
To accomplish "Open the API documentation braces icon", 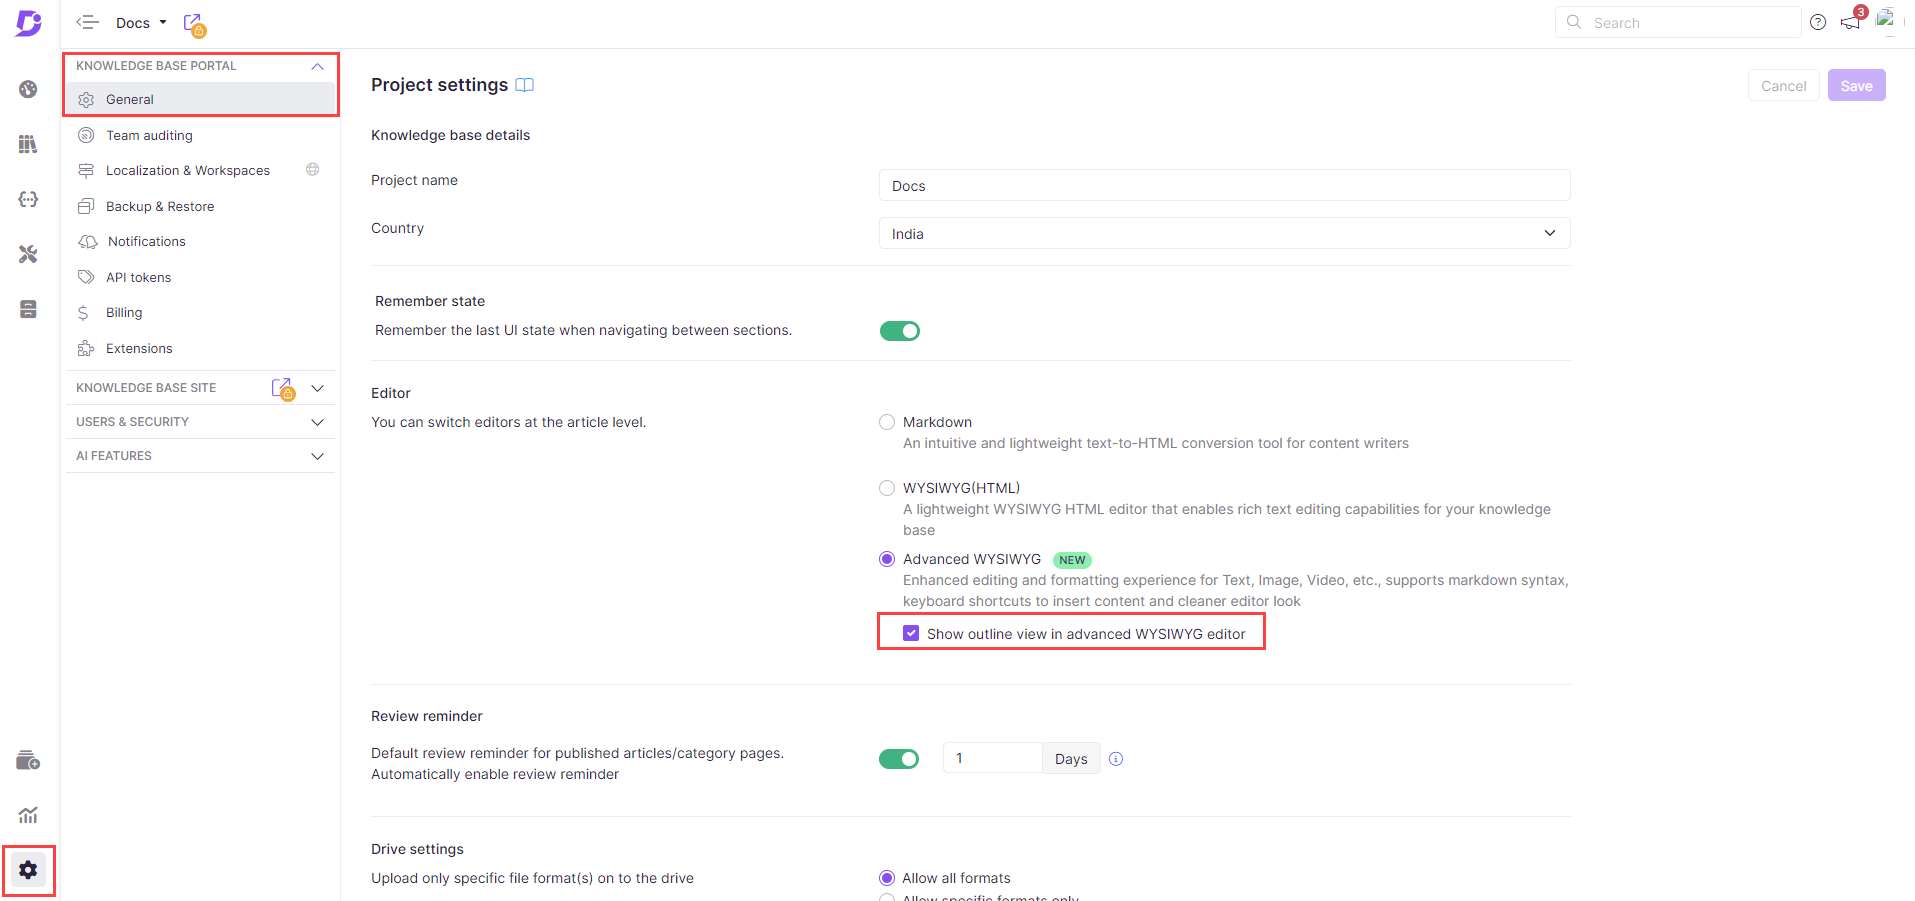I will [x=28, y=199].
